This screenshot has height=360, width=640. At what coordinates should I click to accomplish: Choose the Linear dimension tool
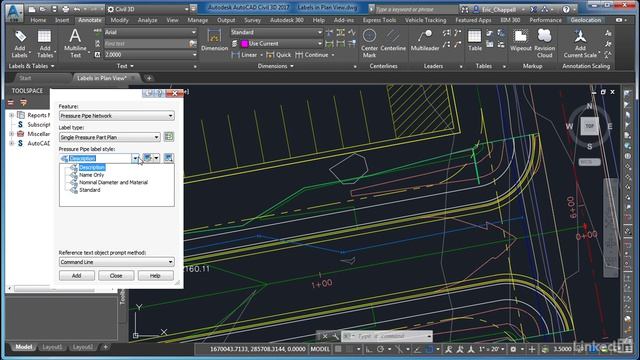244,55
